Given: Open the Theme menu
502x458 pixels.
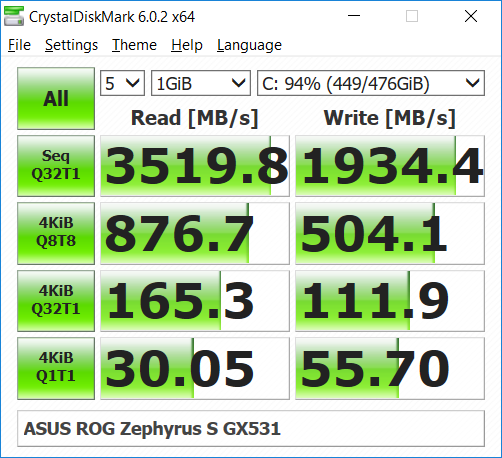Looking at the screenshot, I should click(134, 45).
